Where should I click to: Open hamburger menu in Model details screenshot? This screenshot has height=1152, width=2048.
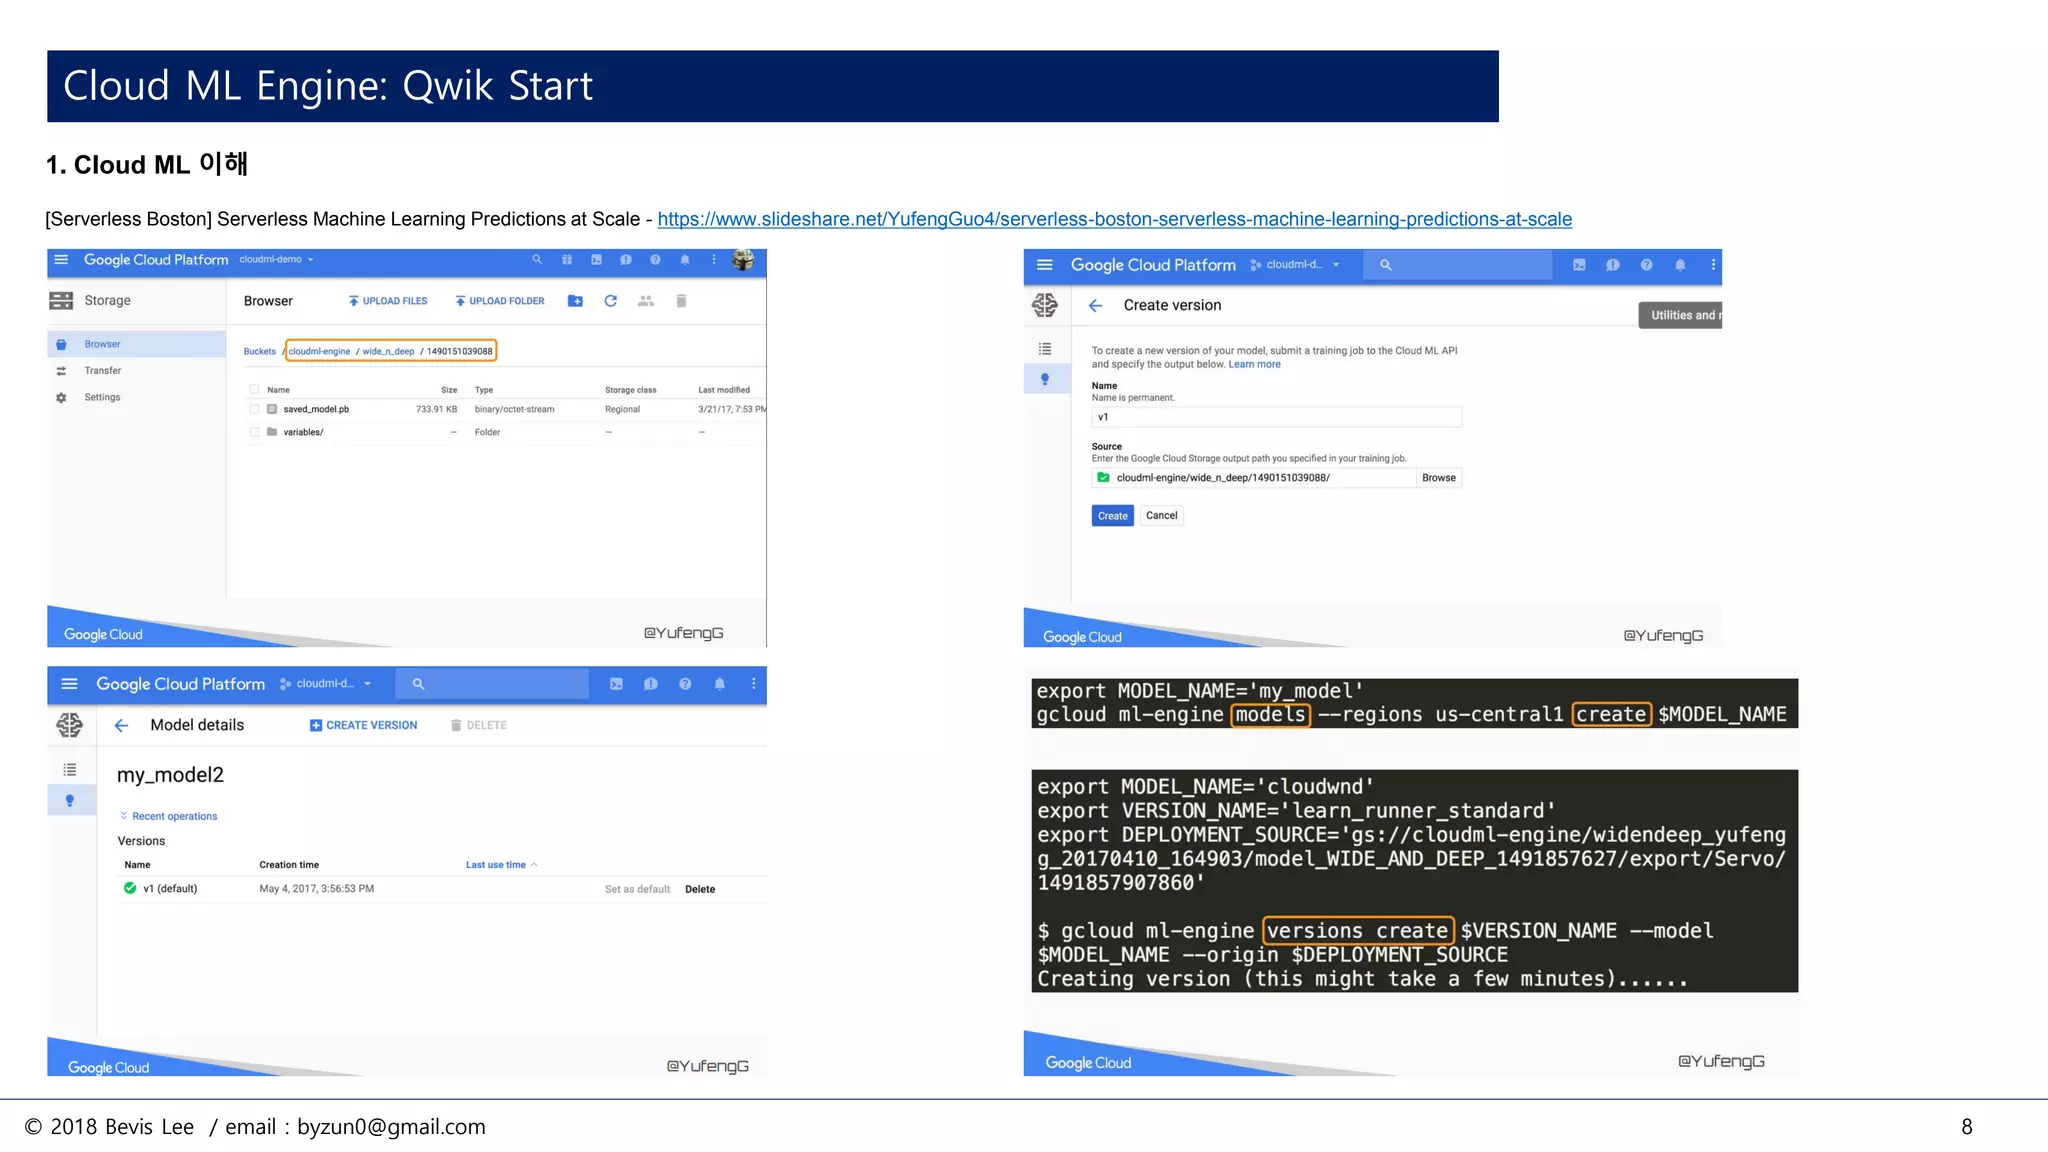(x=69, y=684)
